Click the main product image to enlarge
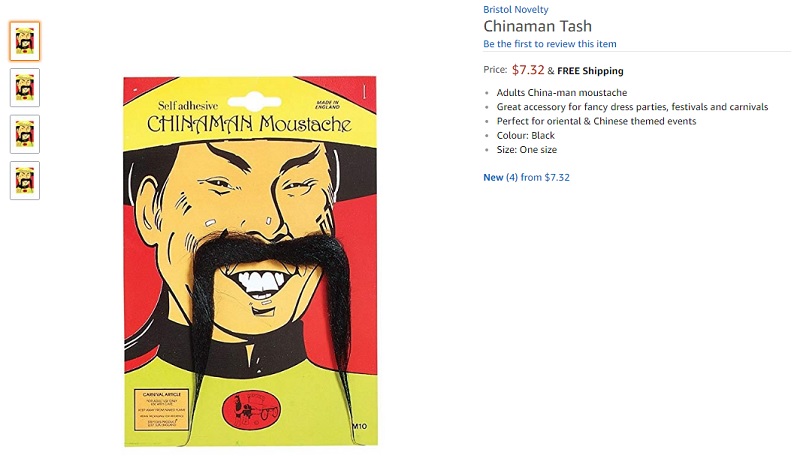800x458 pixels. [x=250, y=261]
